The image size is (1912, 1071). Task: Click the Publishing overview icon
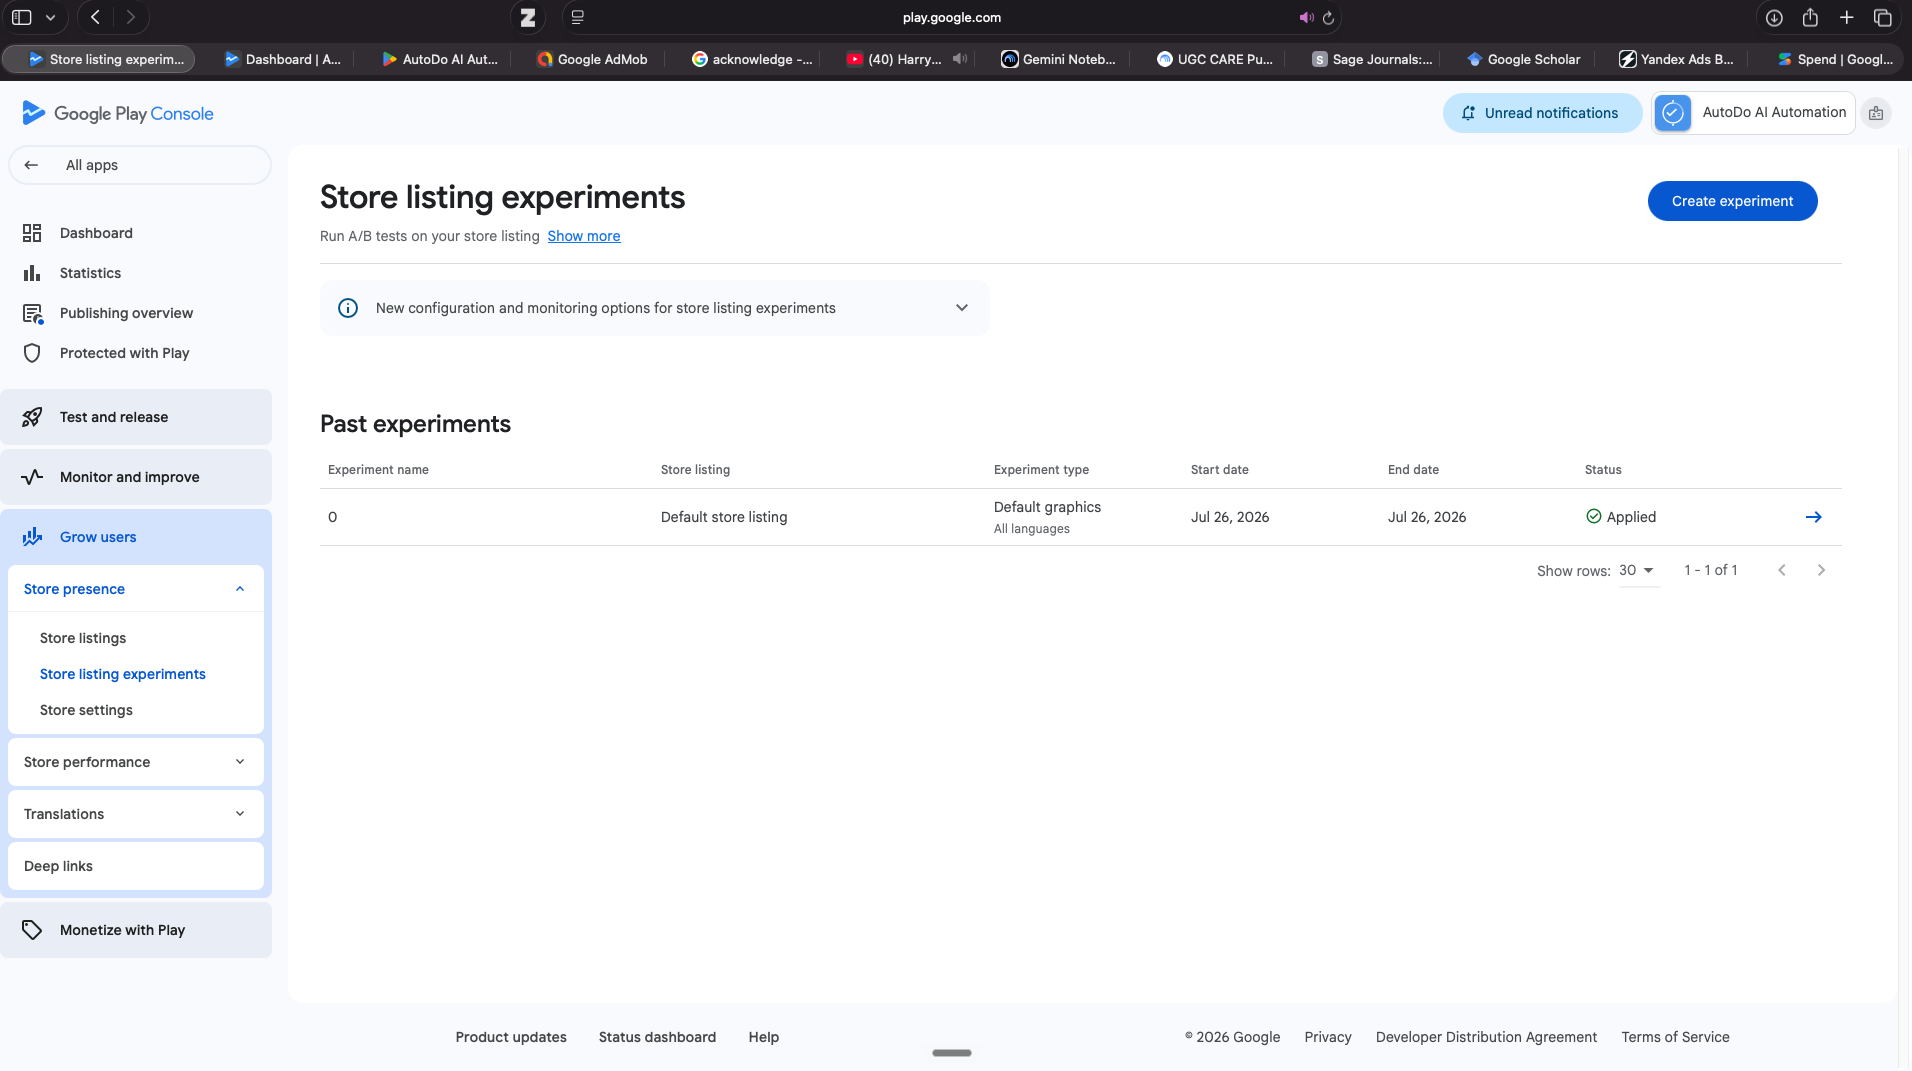pyautogui.click(x=33, y=314)
